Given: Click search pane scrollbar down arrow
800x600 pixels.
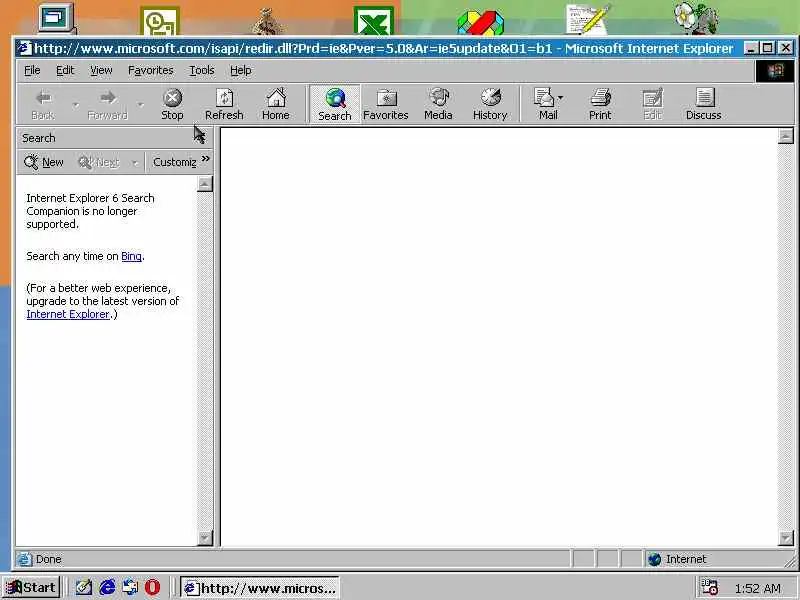Looking at the screenshot, I should [x=205, y=538].
